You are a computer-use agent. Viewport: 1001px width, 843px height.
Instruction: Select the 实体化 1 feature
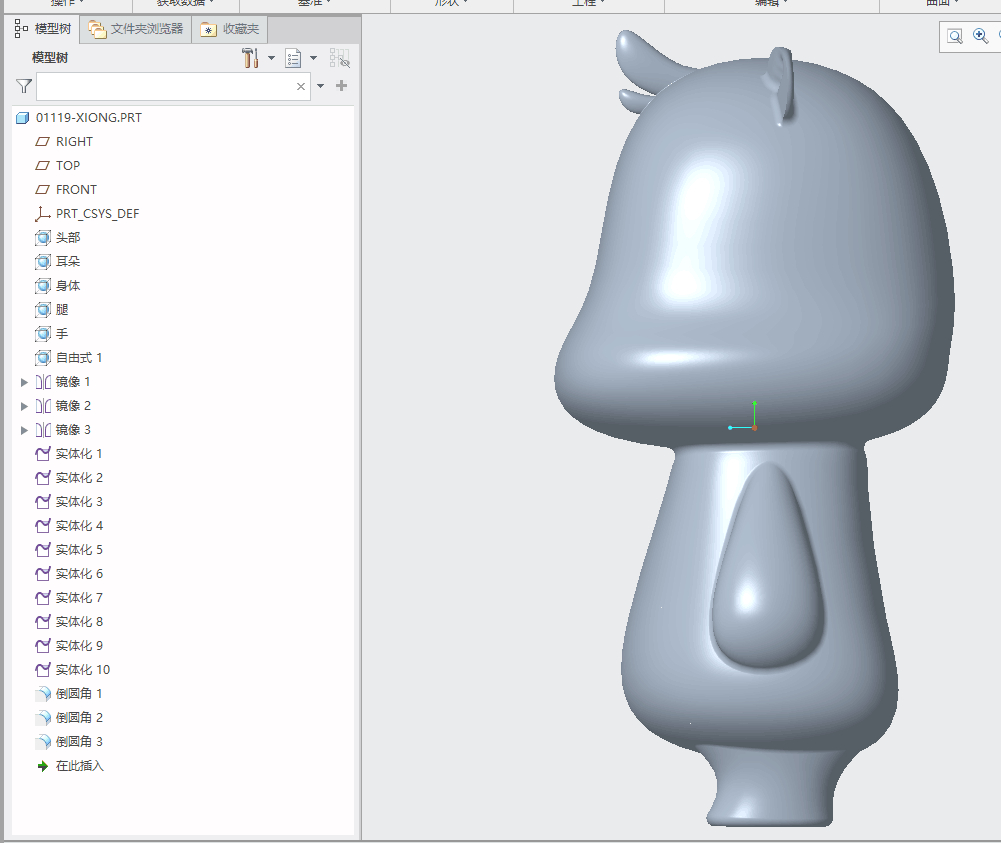point(69,454)
